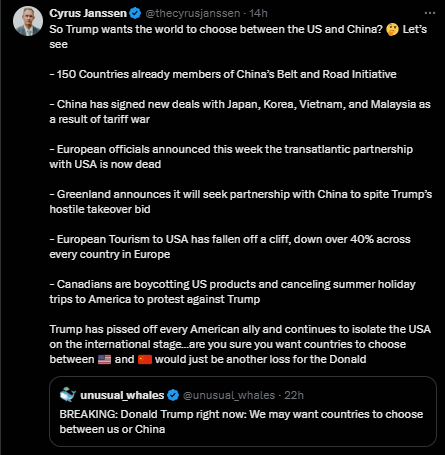Click Cyrus Janssen's blue verified badge
The width and height of the screenshot is (445, 455).
(x=135, y=13)
